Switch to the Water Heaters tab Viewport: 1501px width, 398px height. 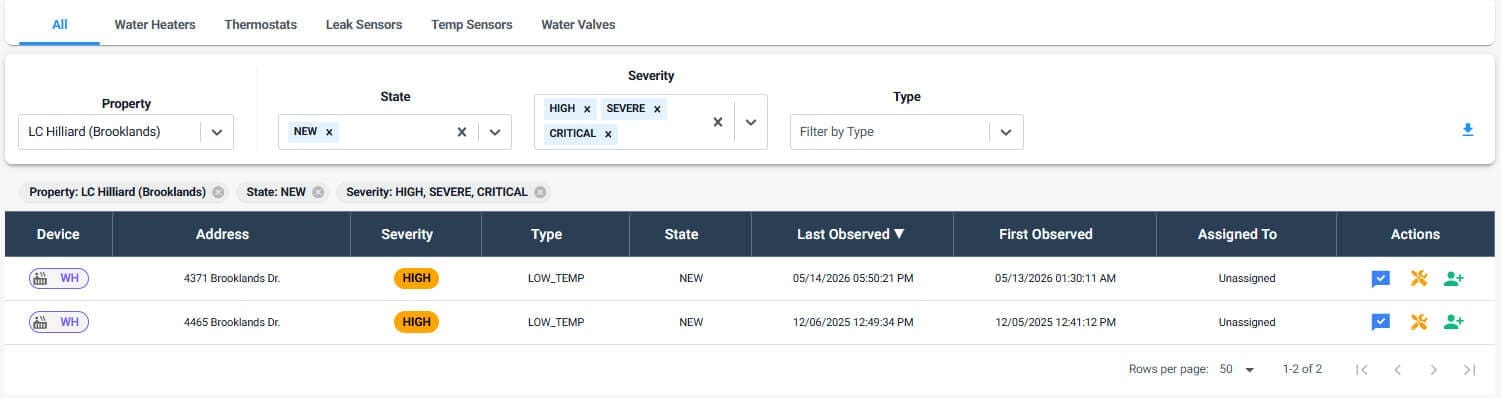155,24
